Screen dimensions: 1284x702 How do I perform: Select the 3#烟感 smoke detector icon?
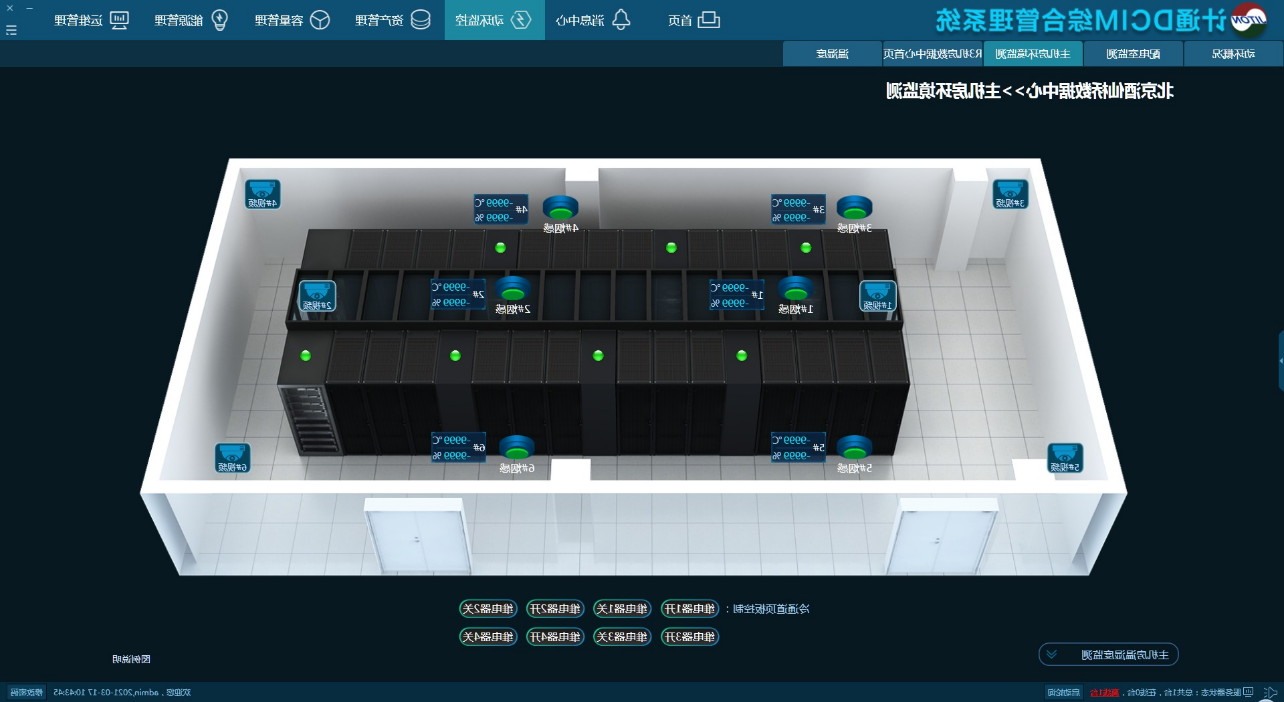click(x=854, y=208)
